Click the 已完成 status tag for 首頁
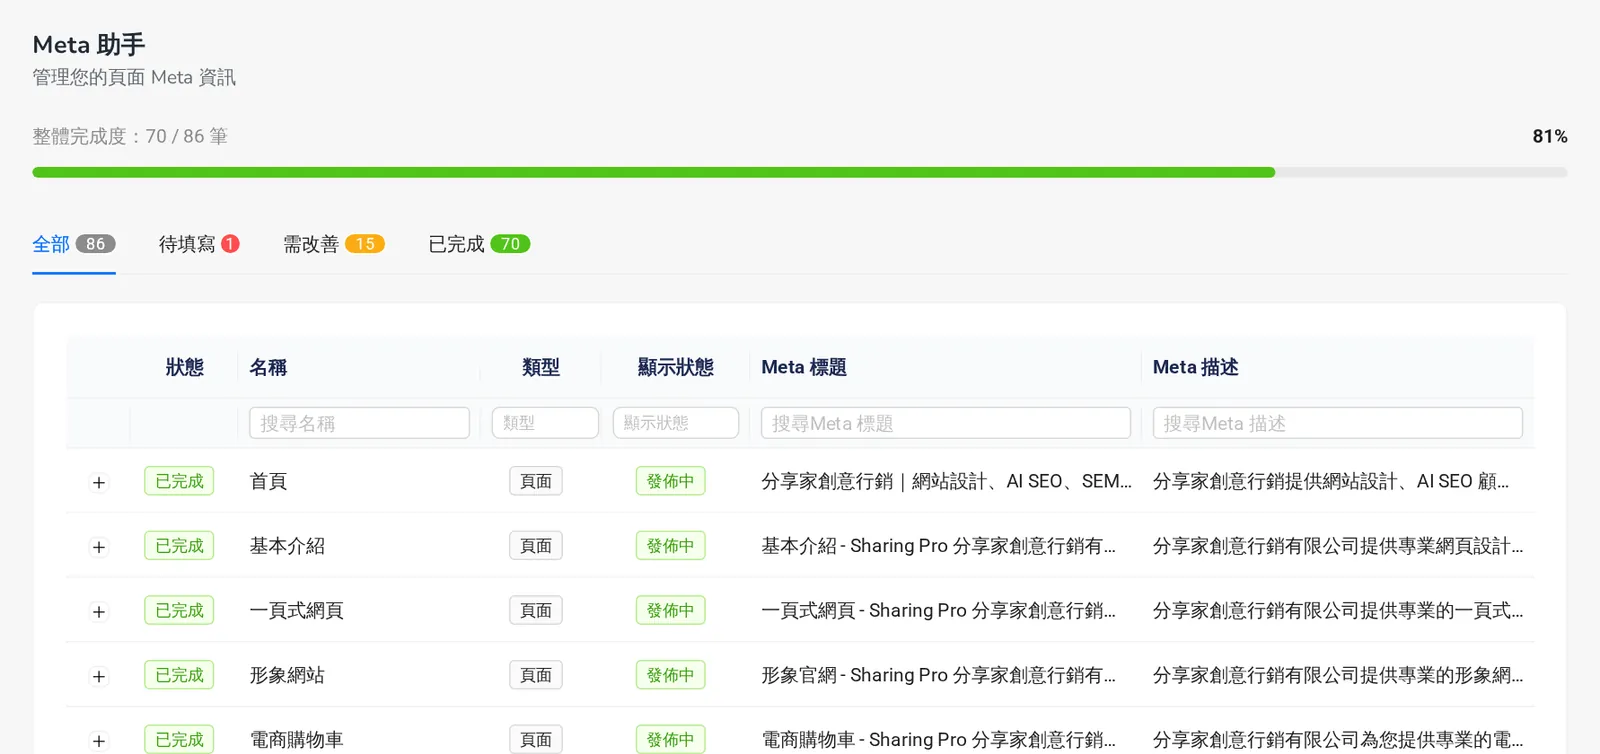Screen dimensions: 1600x754 (179, 481)
